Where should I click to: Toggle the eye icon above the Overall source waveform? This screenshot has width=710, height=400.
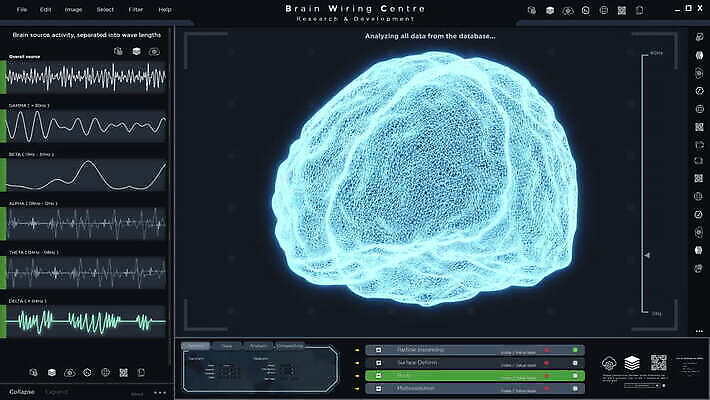click(154, 49)
